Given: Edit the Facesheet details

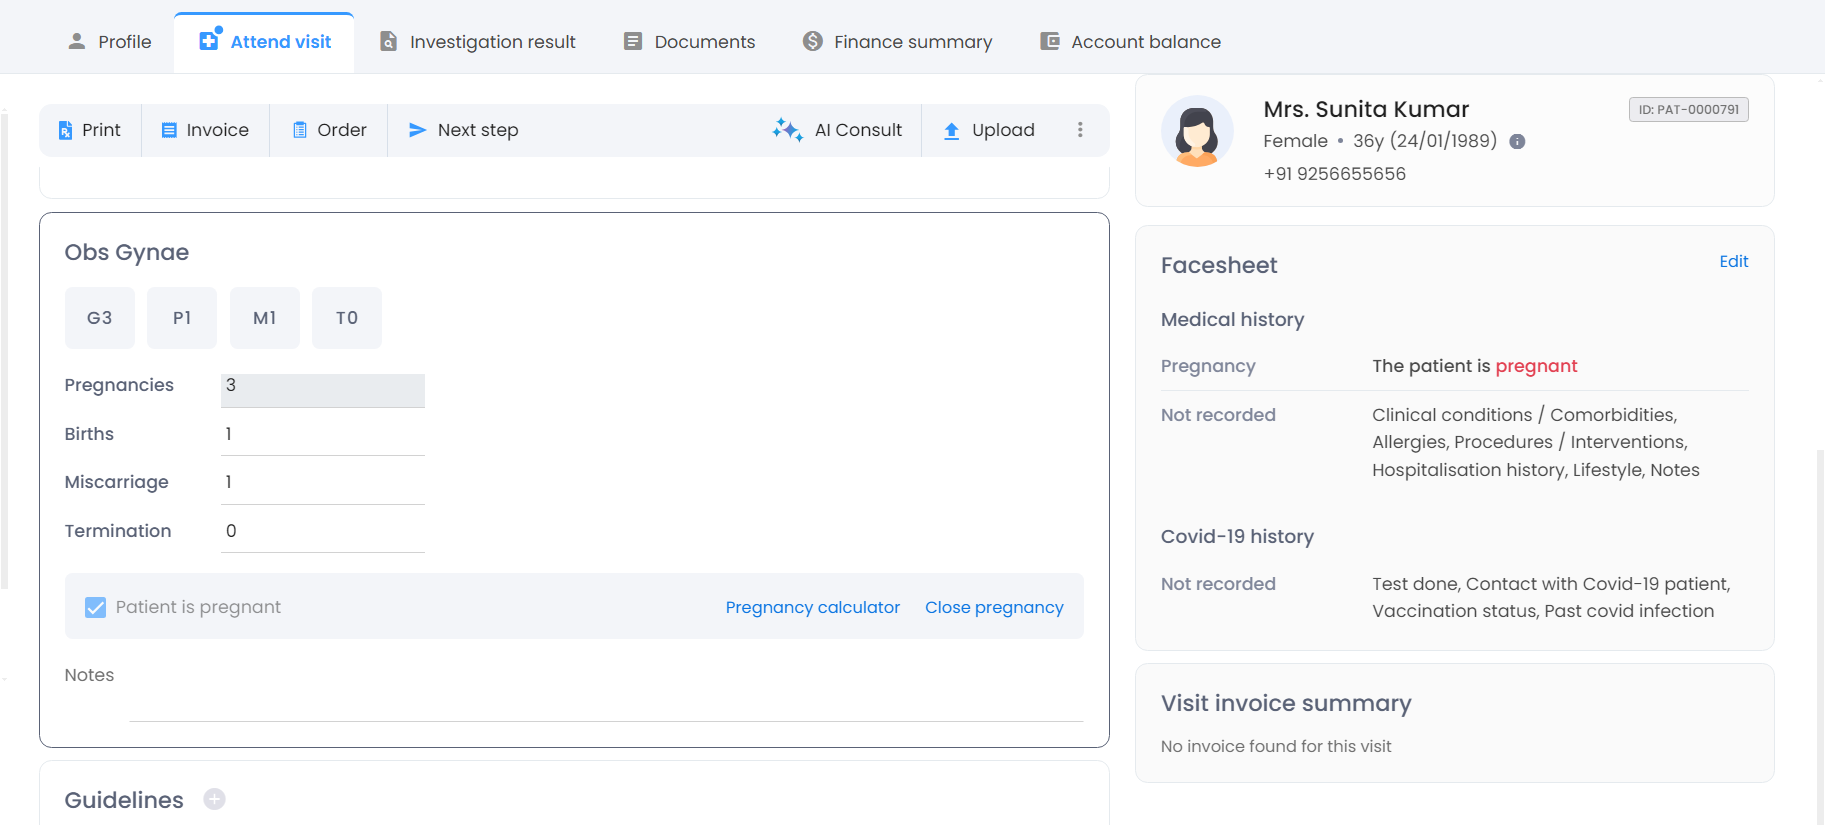Looking at the screenshot, I should (x=1733, y=261).
